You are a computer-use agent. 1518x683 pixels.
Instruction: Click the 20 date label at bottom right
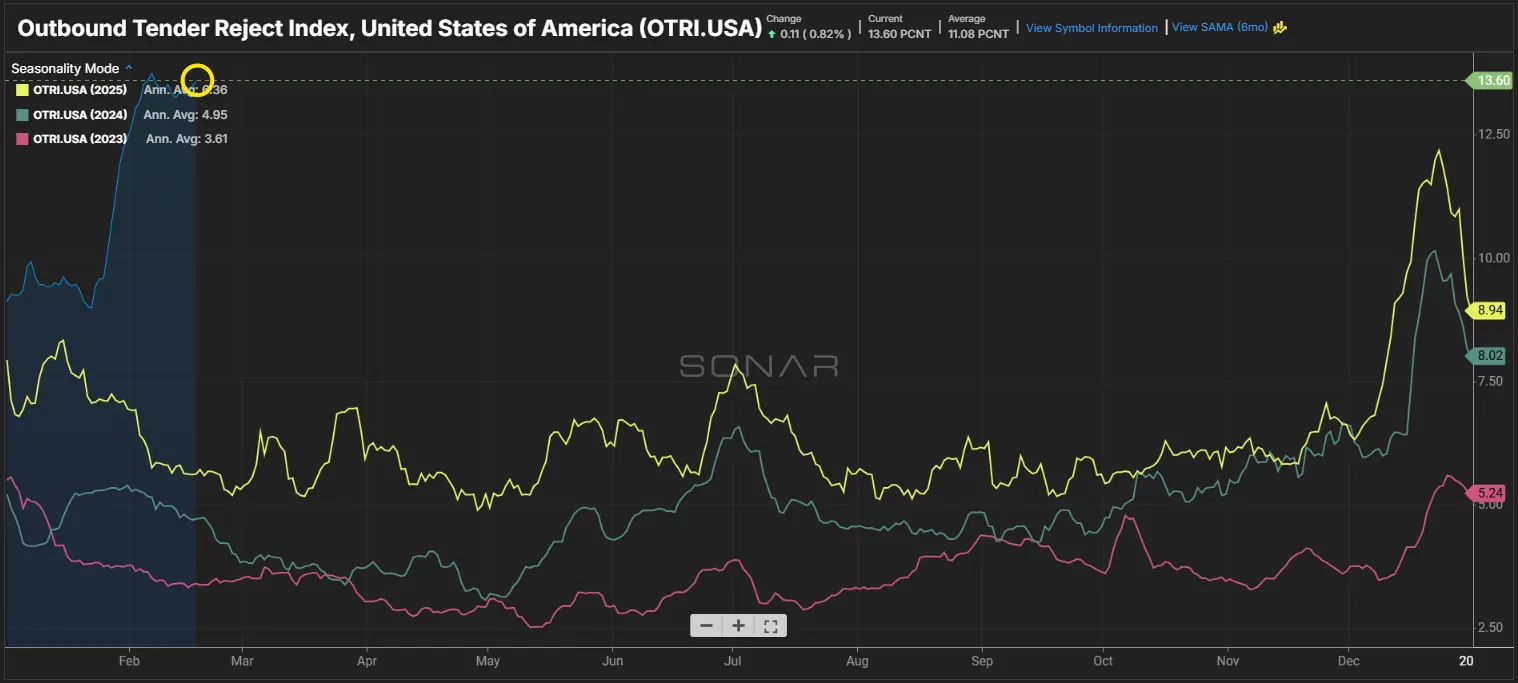(1466, 661)
